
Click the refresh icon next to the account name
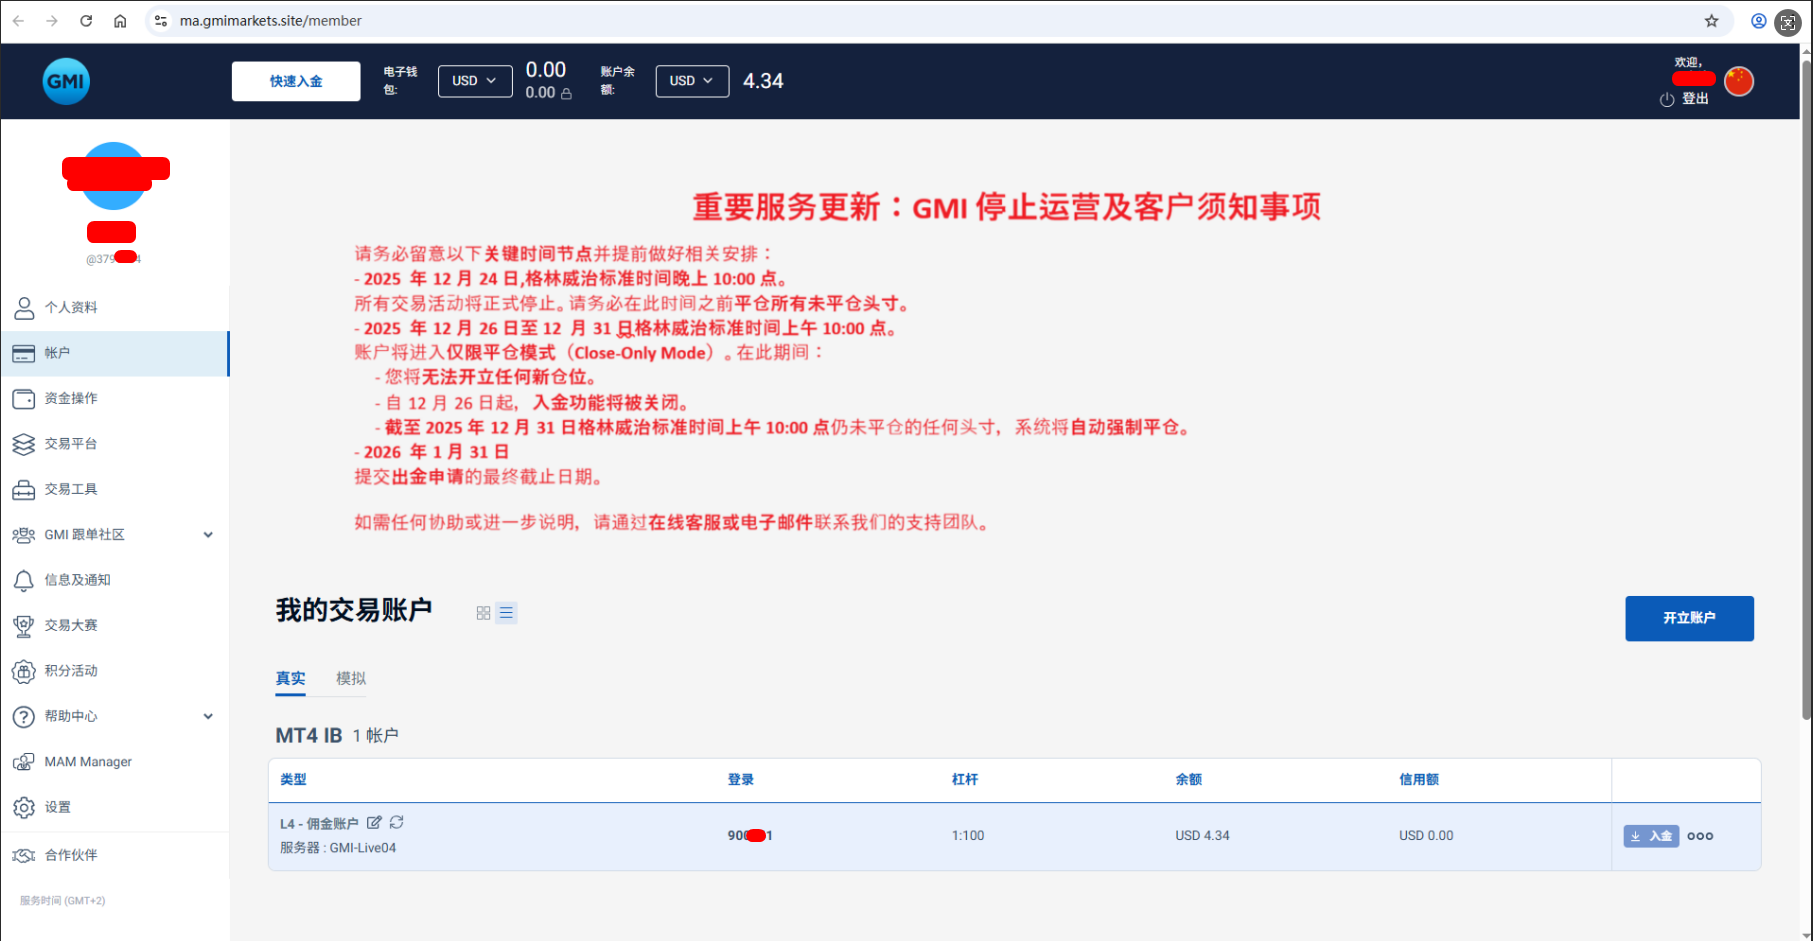tap(396, 822)
